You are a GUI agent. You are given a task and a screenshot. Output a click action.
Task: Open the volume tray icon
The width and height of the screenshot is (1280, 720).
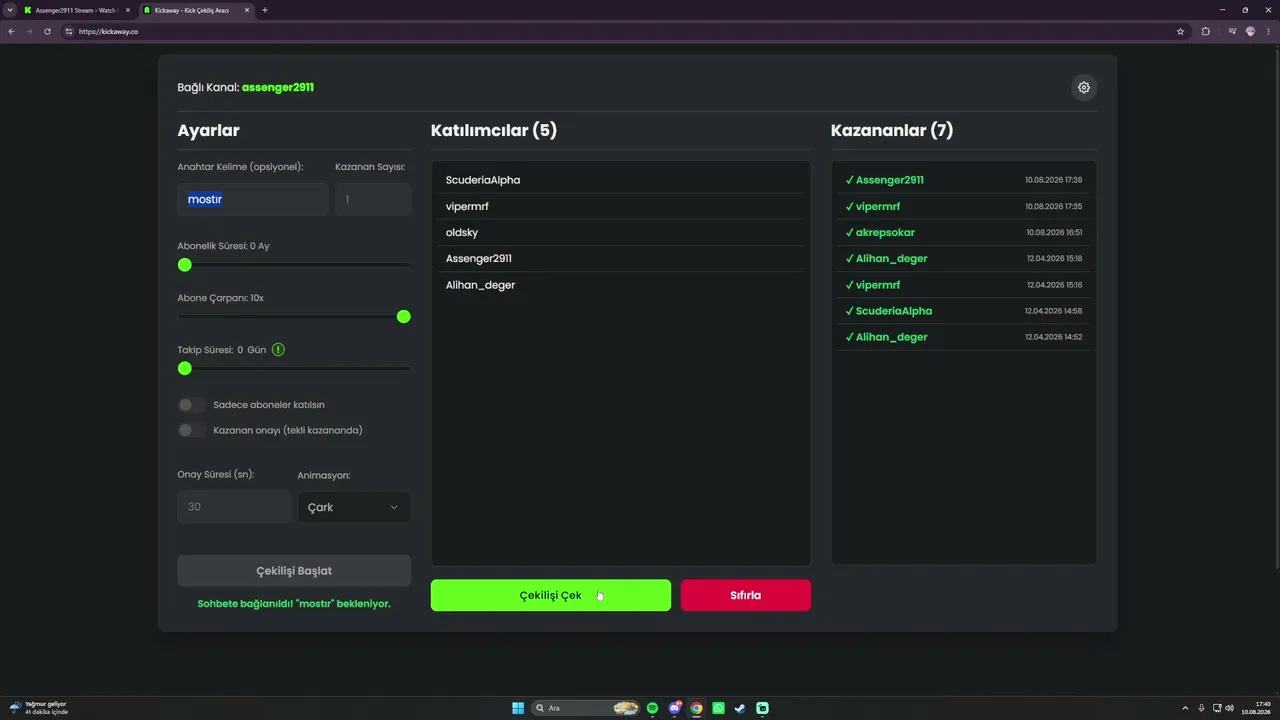coord(1229,708)
